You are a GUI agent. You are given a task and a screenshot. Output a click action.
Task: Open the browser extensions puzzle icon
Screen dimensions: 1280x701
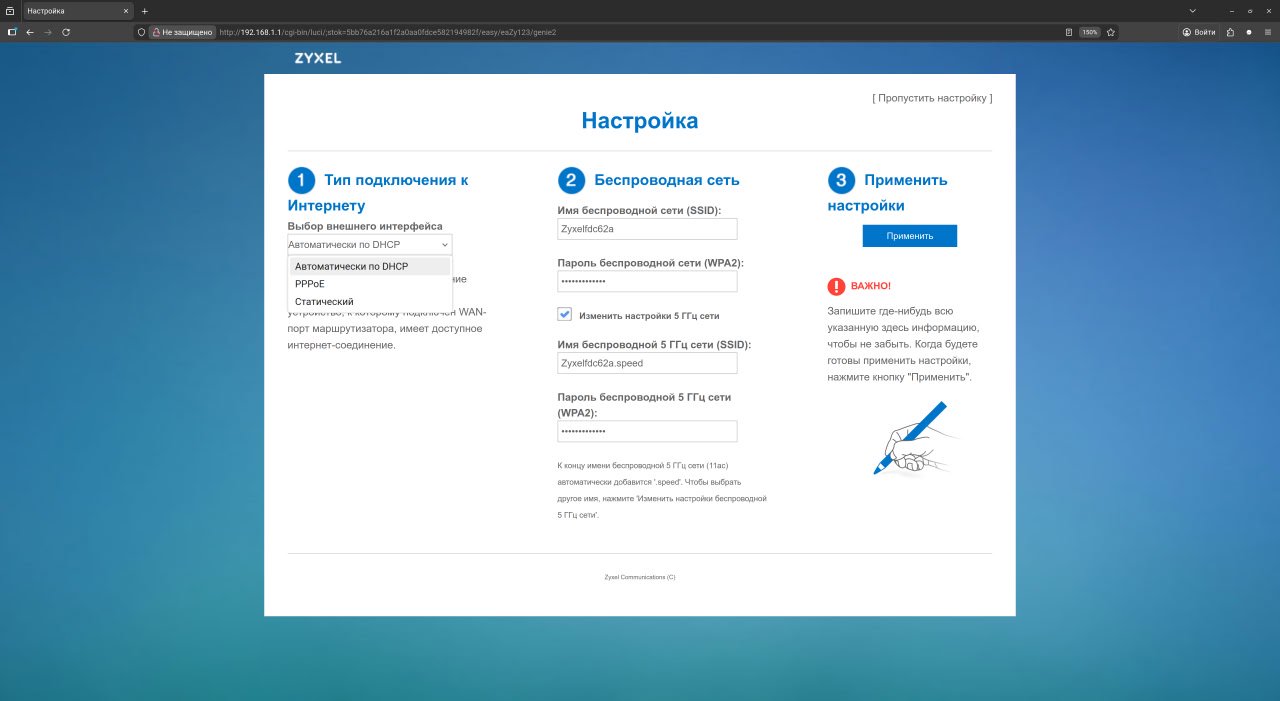pos(1230,32)
